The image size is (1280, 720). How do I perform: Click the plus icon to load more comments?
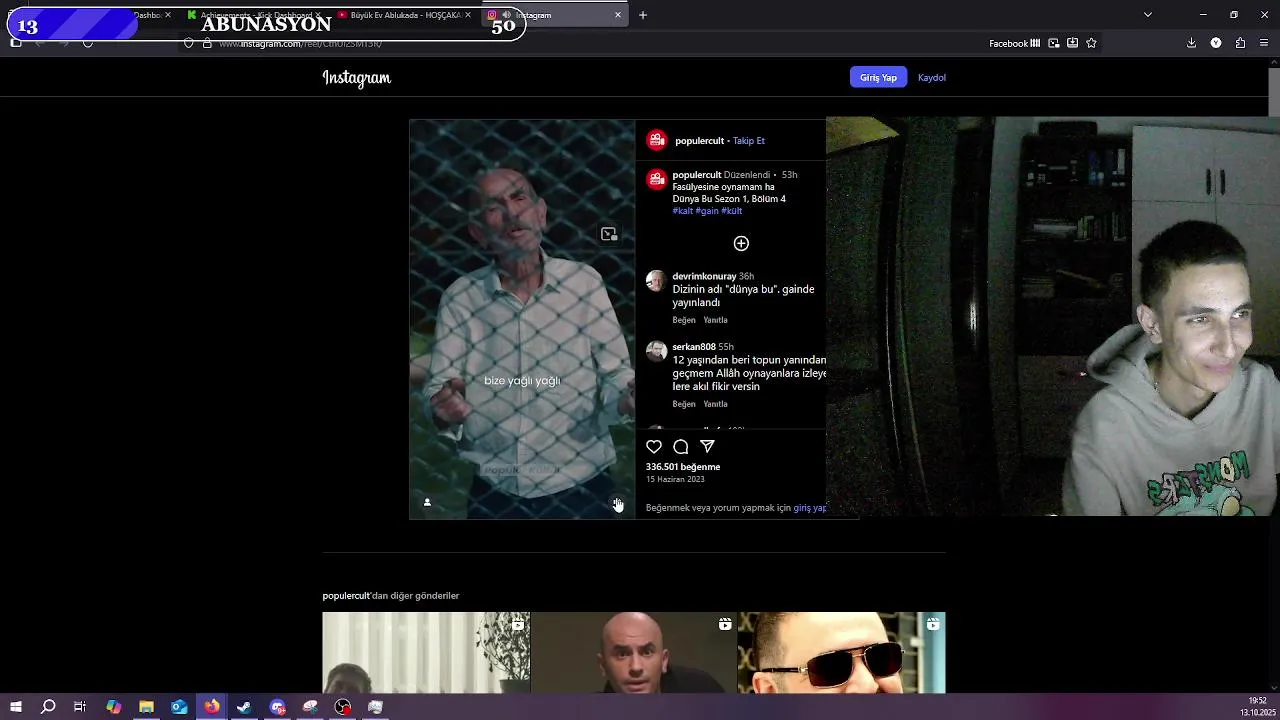[741, 243]
